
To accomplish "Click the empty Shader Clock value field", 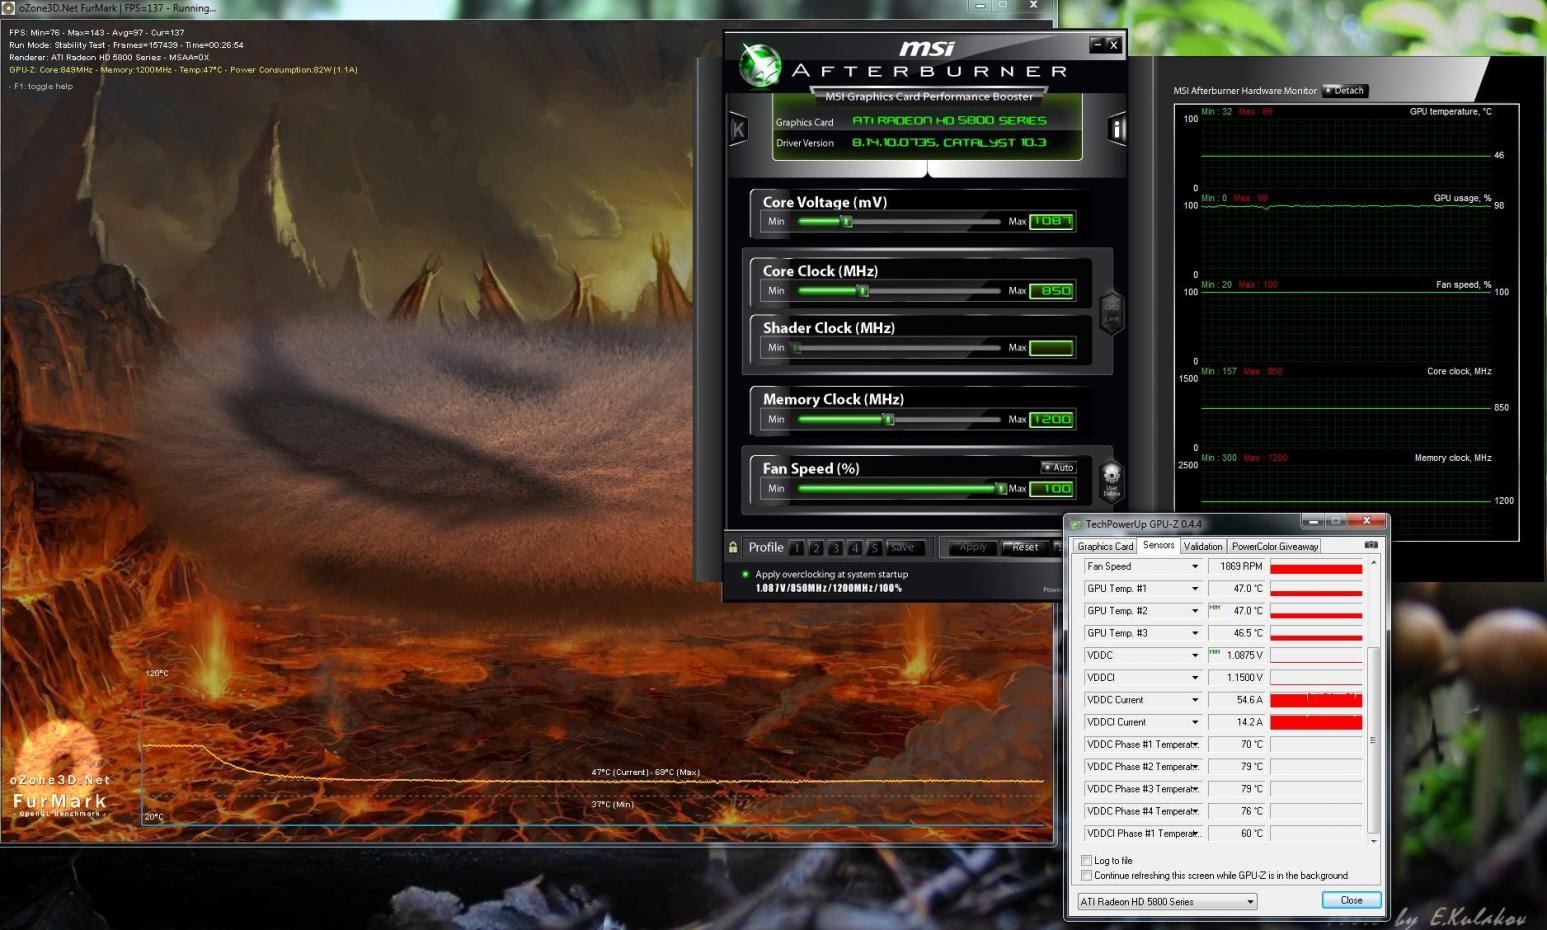I will [1051, 347].
